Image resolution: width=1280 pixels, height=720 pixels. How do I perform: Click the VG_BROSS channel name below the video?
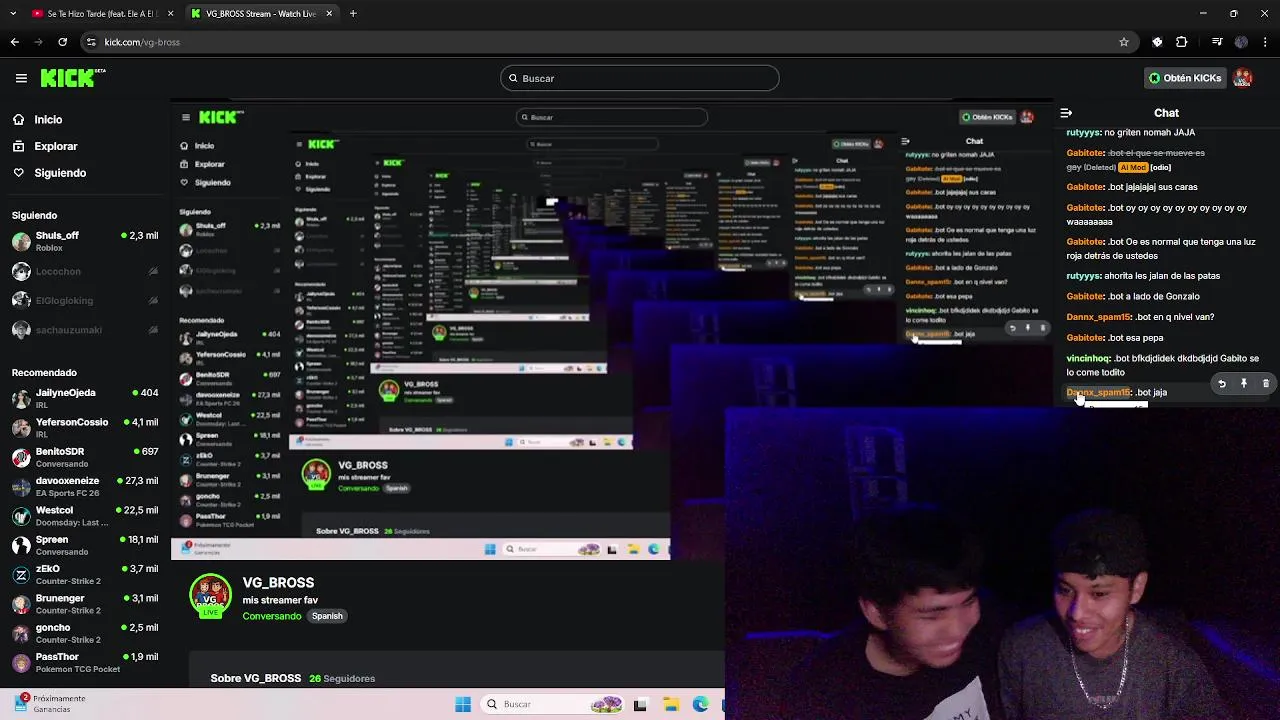[x=278, y=582]
